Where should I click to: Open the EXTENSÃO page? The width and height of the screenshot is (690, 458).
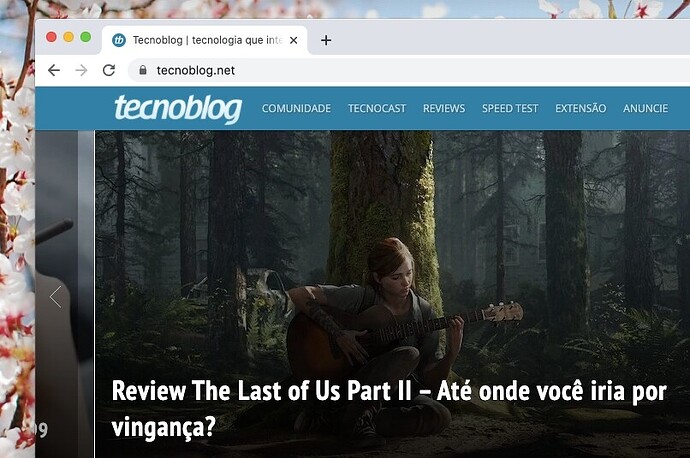pos(580,108)
